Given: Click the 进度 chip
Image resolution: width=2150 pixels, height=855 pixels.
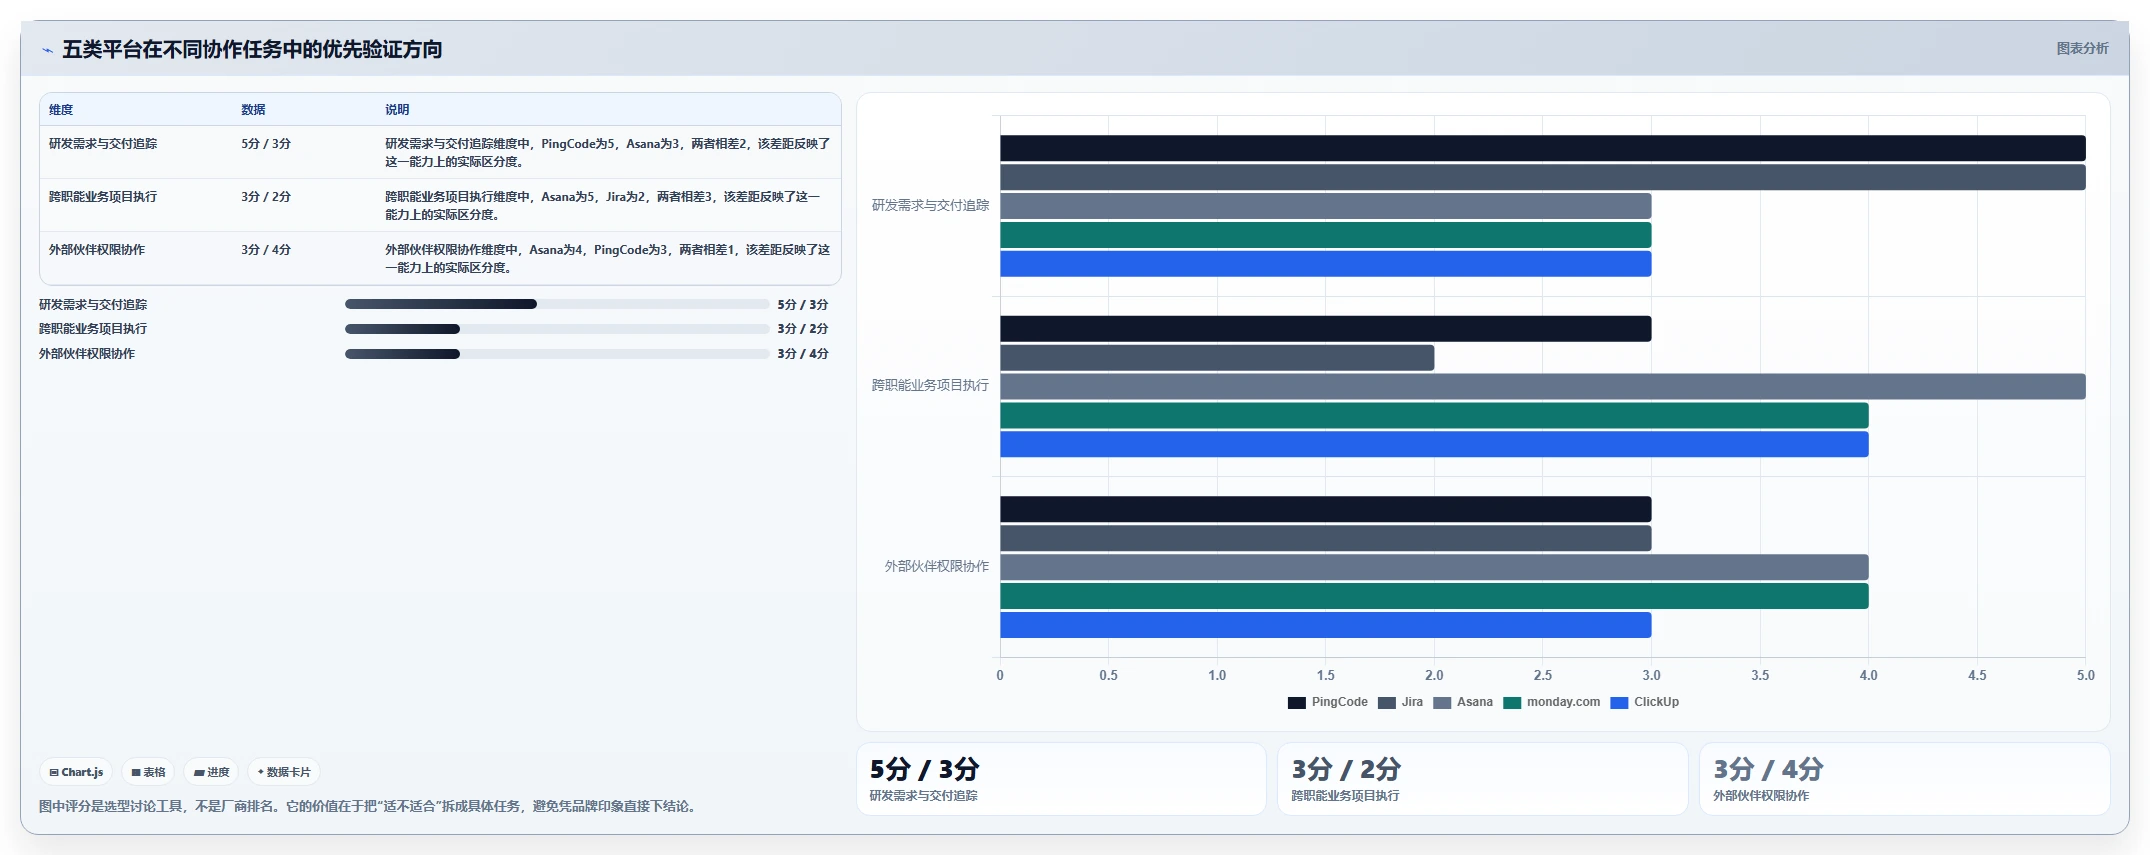Looking at the screenshot, I should tap(211, 772).
